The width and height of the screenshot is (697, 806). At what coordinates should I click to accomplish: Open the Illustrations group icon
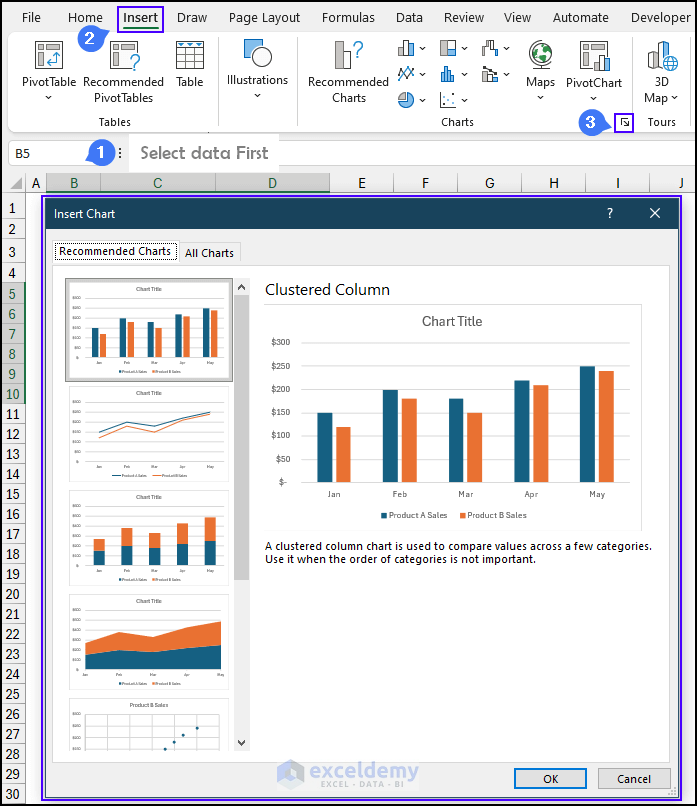pyautogui.click(x=258, y=53)
